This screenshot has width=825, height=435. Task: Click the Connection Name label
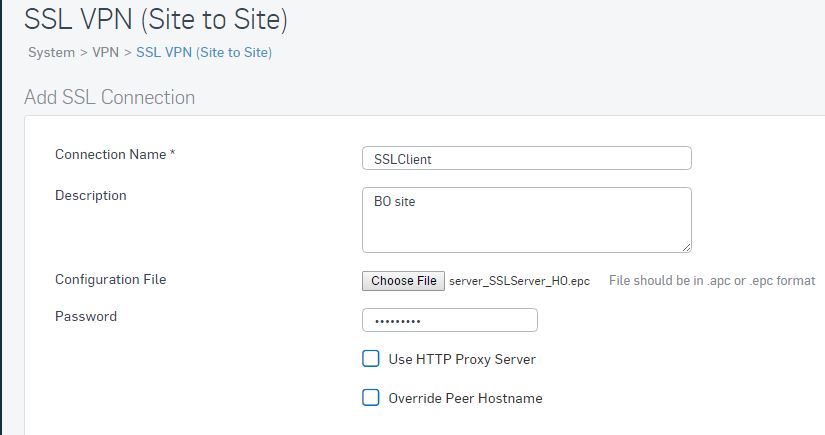[115, 154]
